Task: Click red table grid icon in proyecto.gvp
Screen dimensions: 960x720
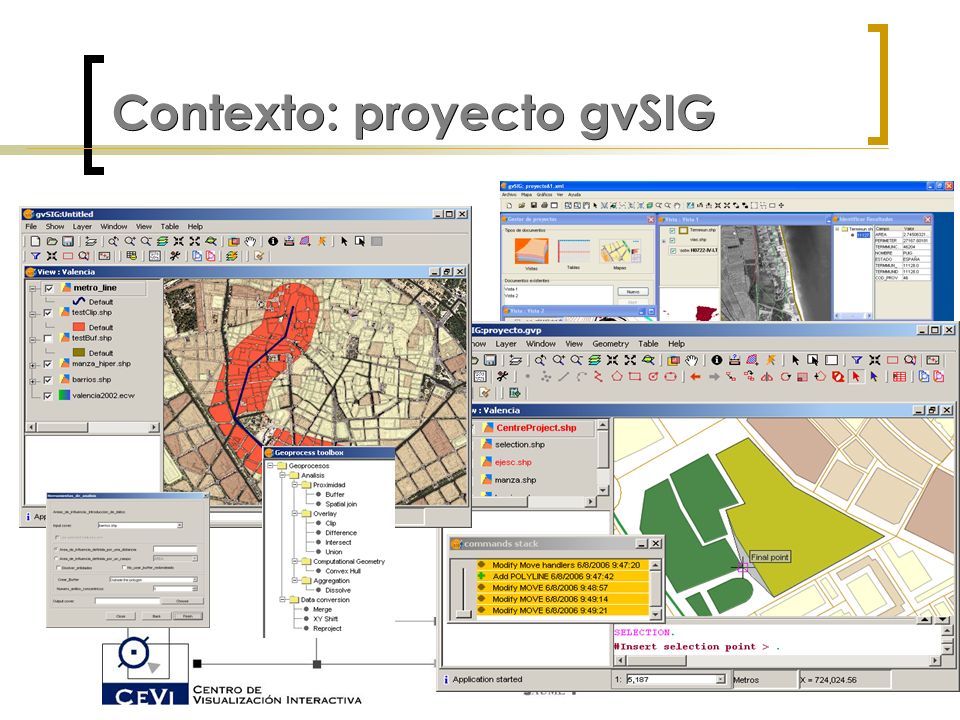Action: pyautogui.click(x=899, y=377)
